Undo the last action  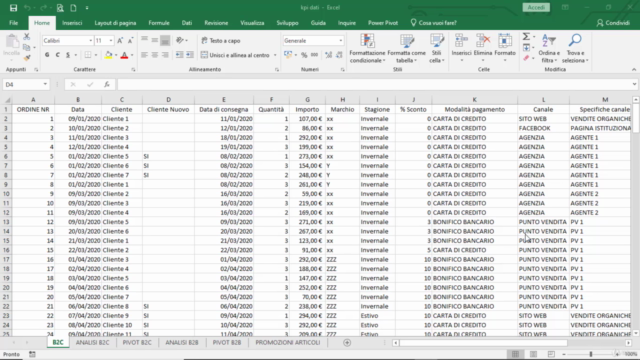(x=27, y=8)
